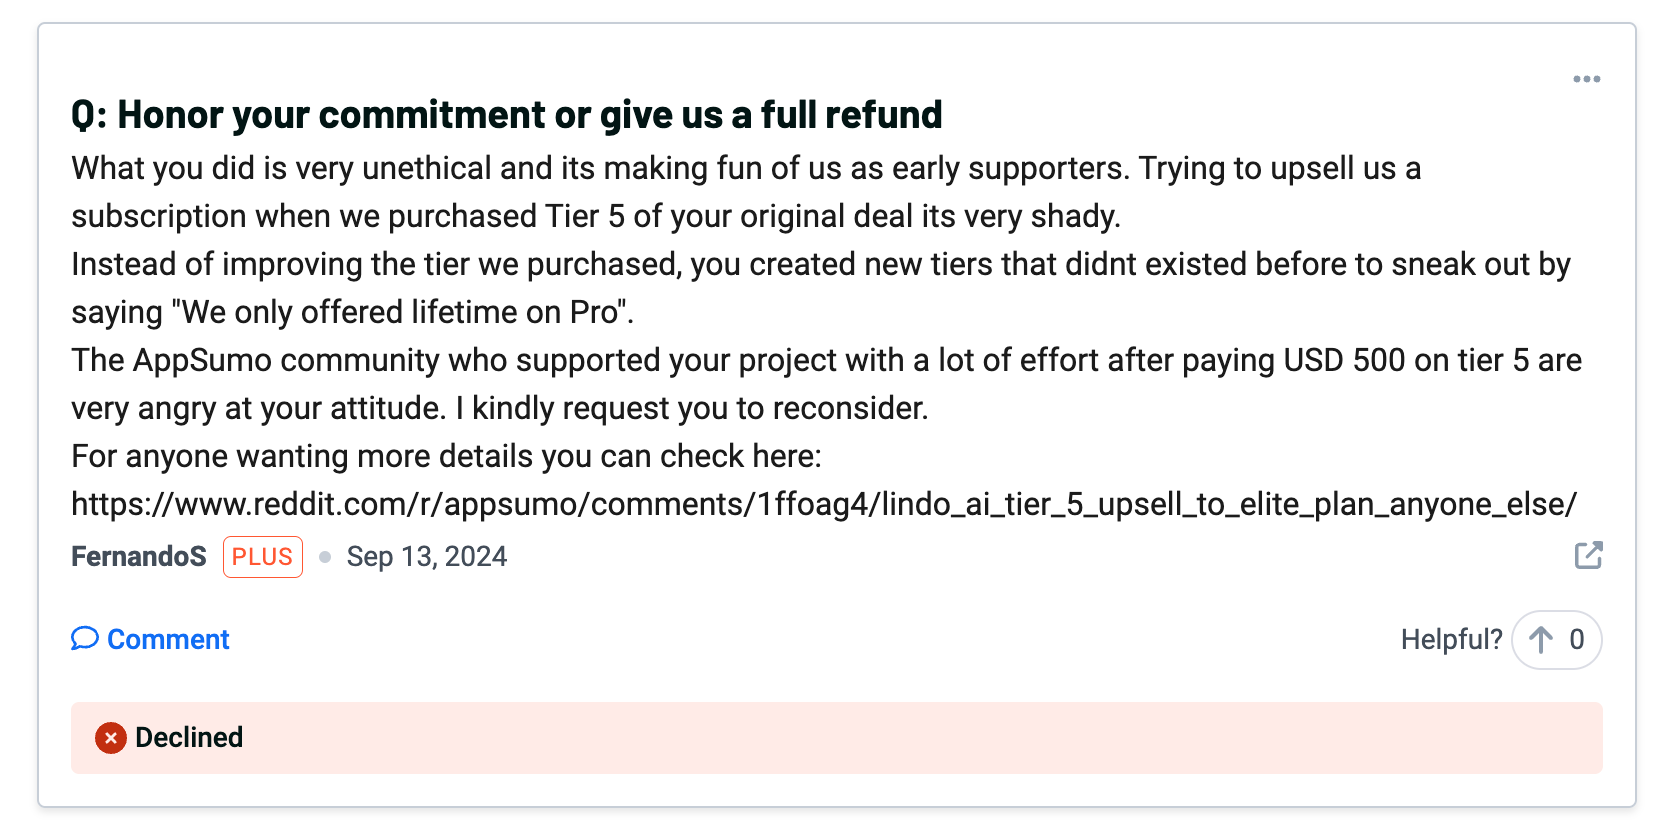Viewport: 1676px width, 840px height.
Task: Click the PLUS member badge
Action: tap(263, 557)
